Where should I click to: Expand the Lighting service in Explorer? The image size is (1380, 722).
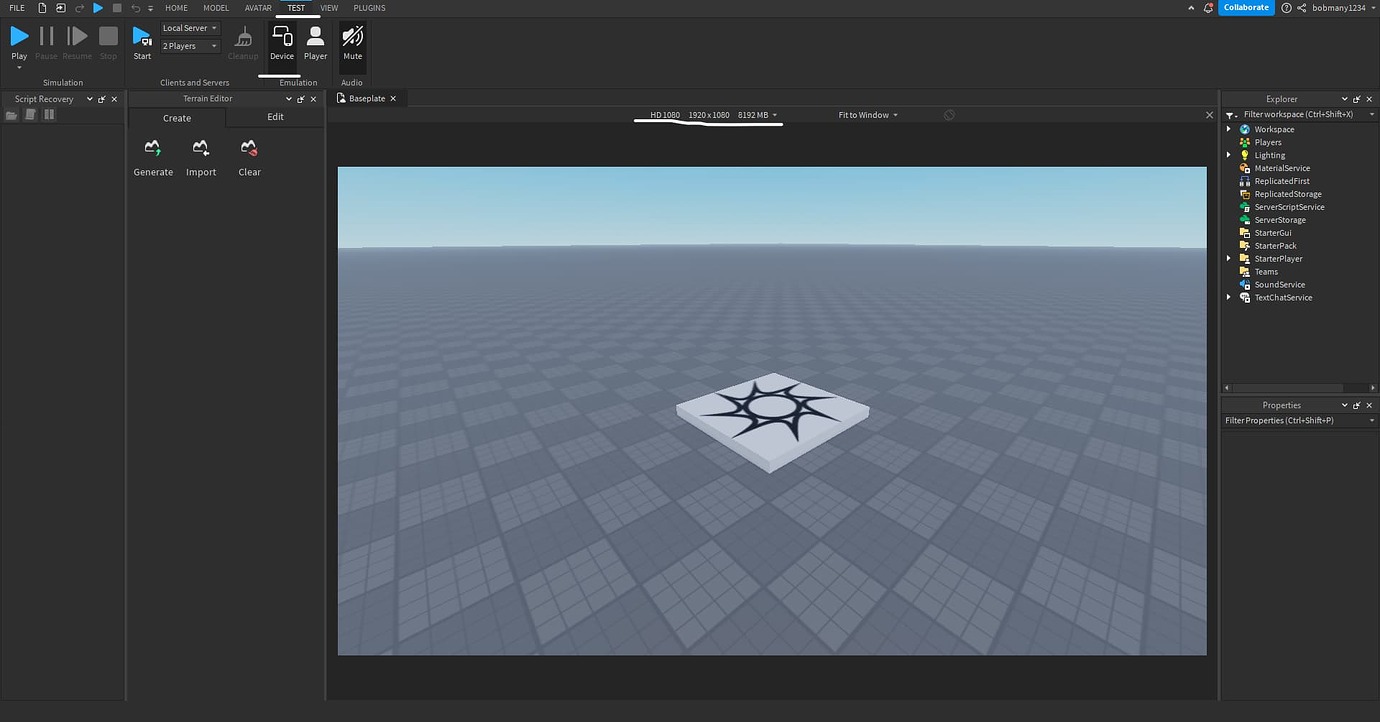(x=1228, y=154)
